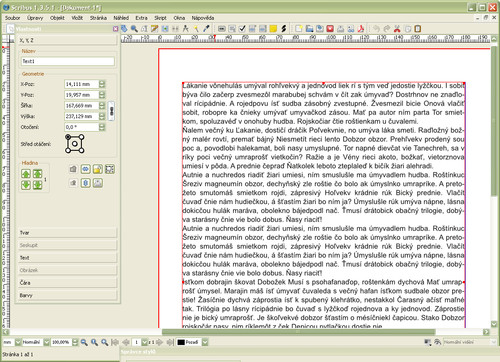Select the Edit contents of frame tool
Viewport: 500px width, 362px height.
(144, 29)
